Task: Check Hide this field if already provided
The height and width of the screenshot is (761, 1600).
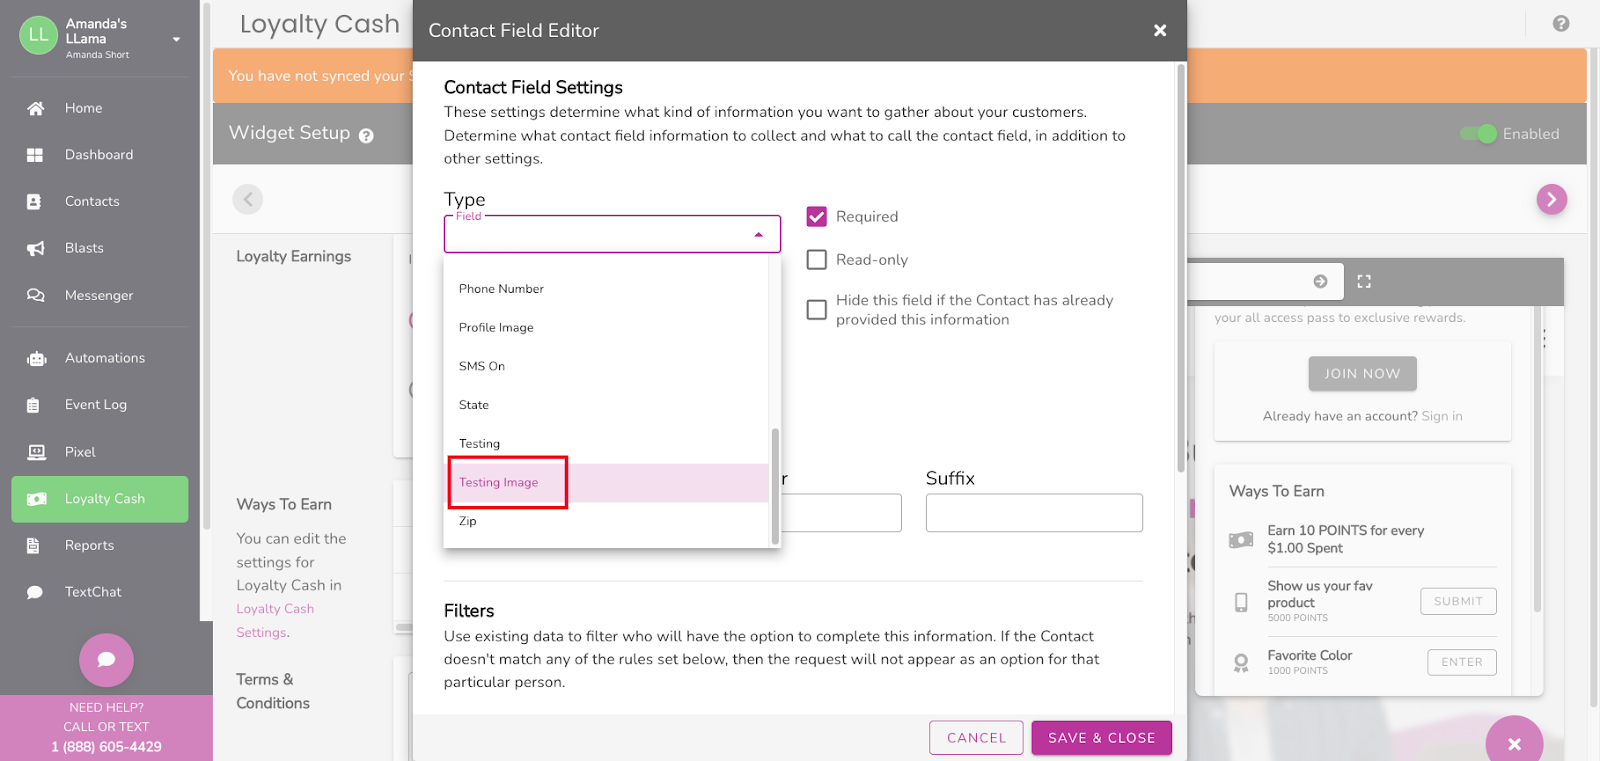Action: point(817,310)
